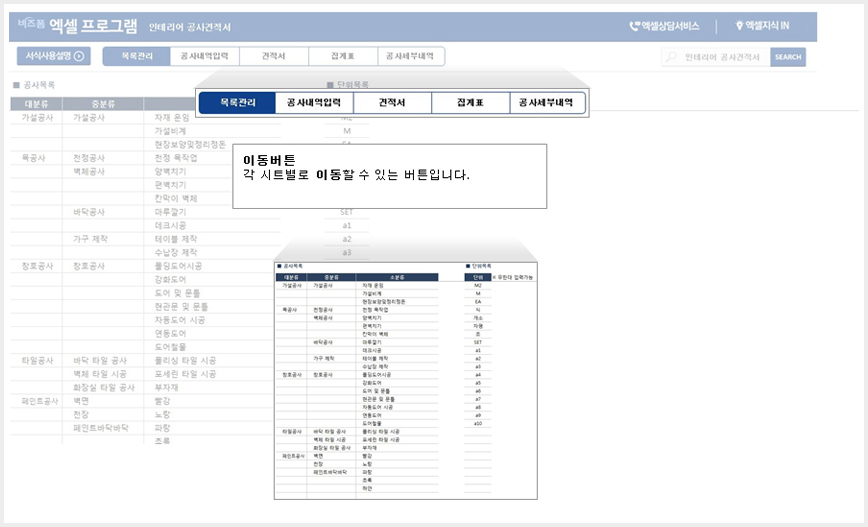This screenshot has width=868, height=527.
Task: Select the 도어철물 cell in the faded large table
Action: coord(170,347)
